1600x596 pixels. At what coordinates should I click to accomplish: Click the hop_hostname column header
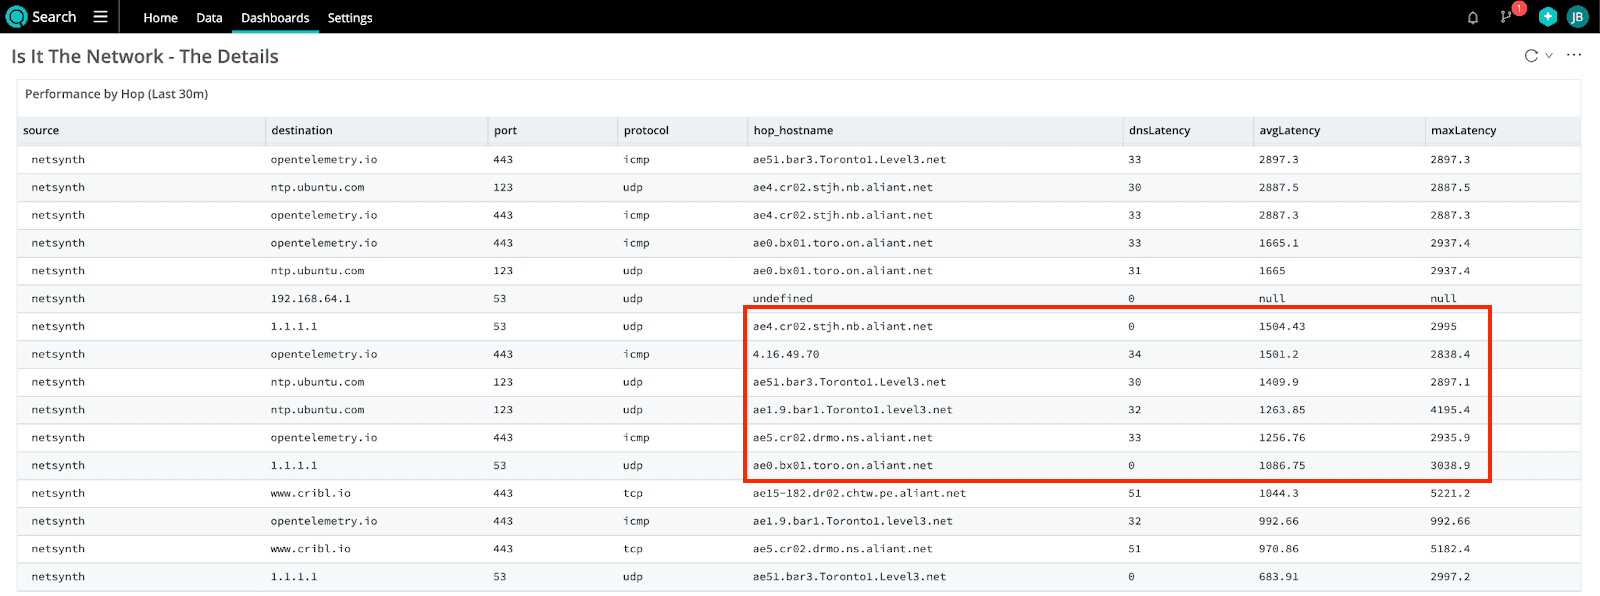pyautogui.click(x=793, y=131)
